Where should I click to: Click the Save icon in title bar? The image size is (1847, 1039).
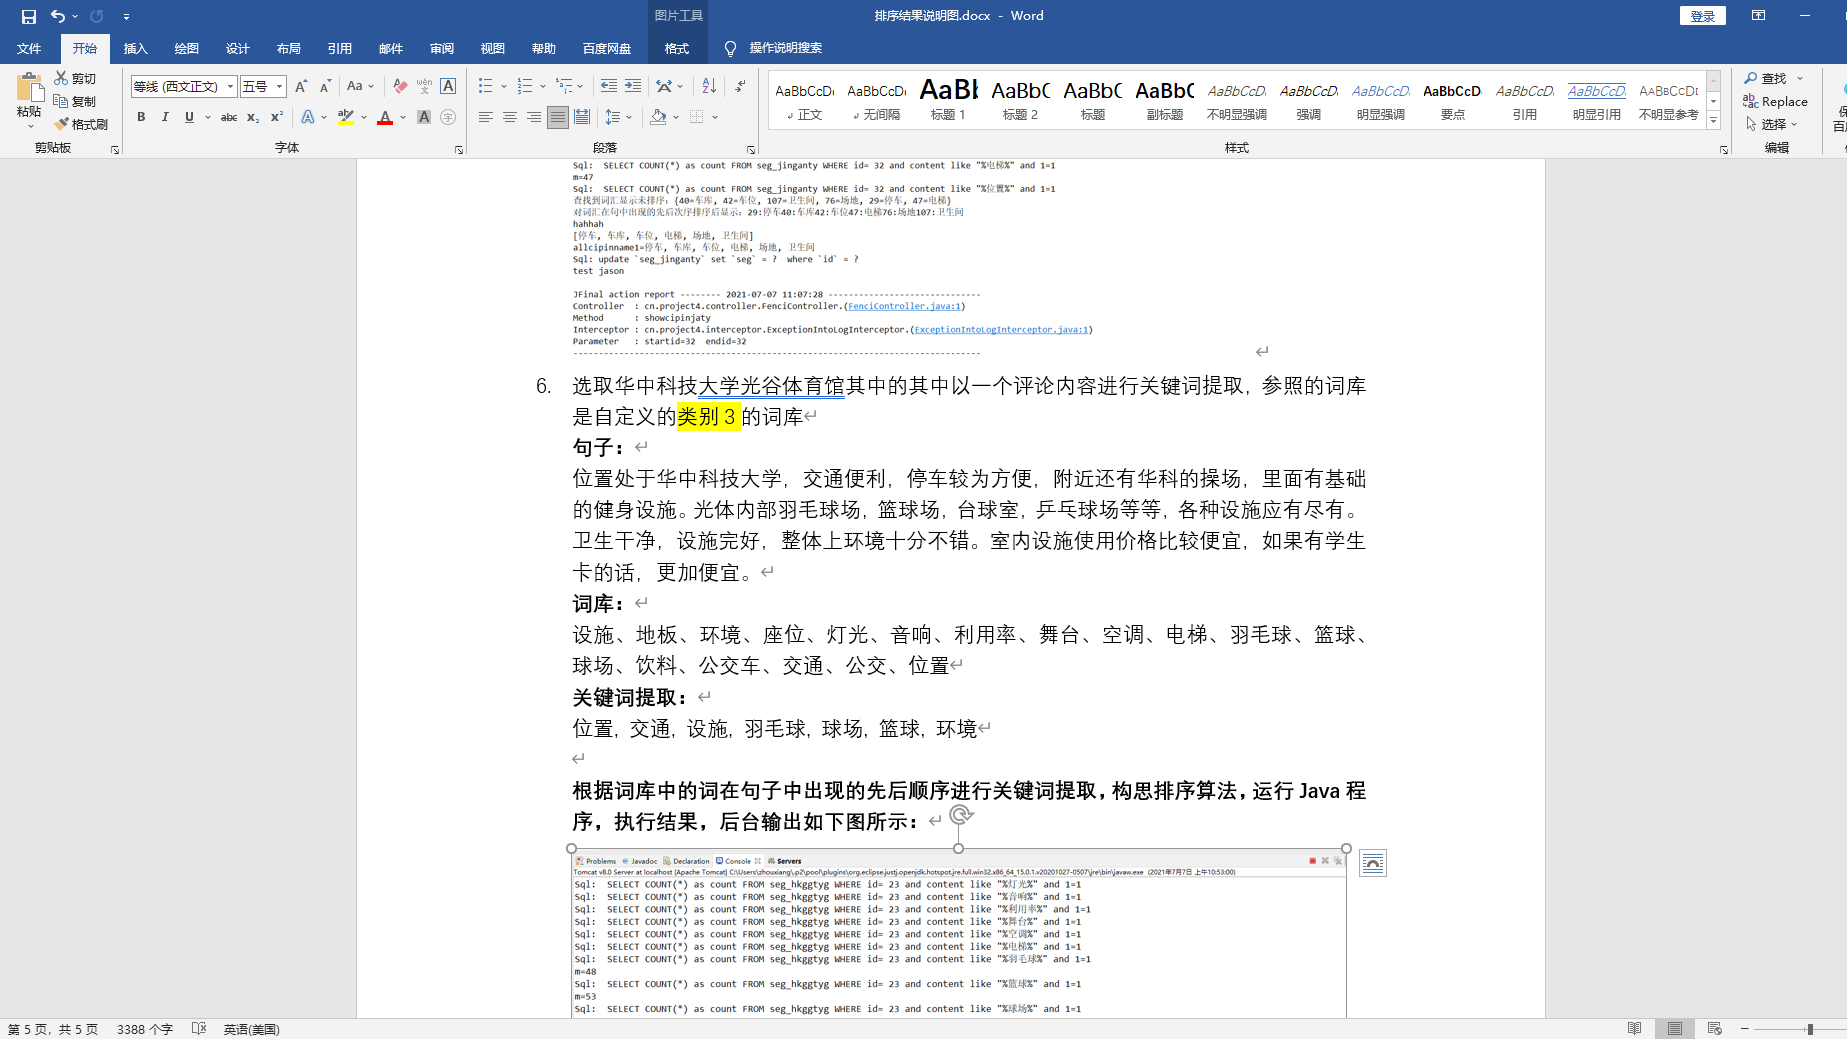tap(28, 16)
